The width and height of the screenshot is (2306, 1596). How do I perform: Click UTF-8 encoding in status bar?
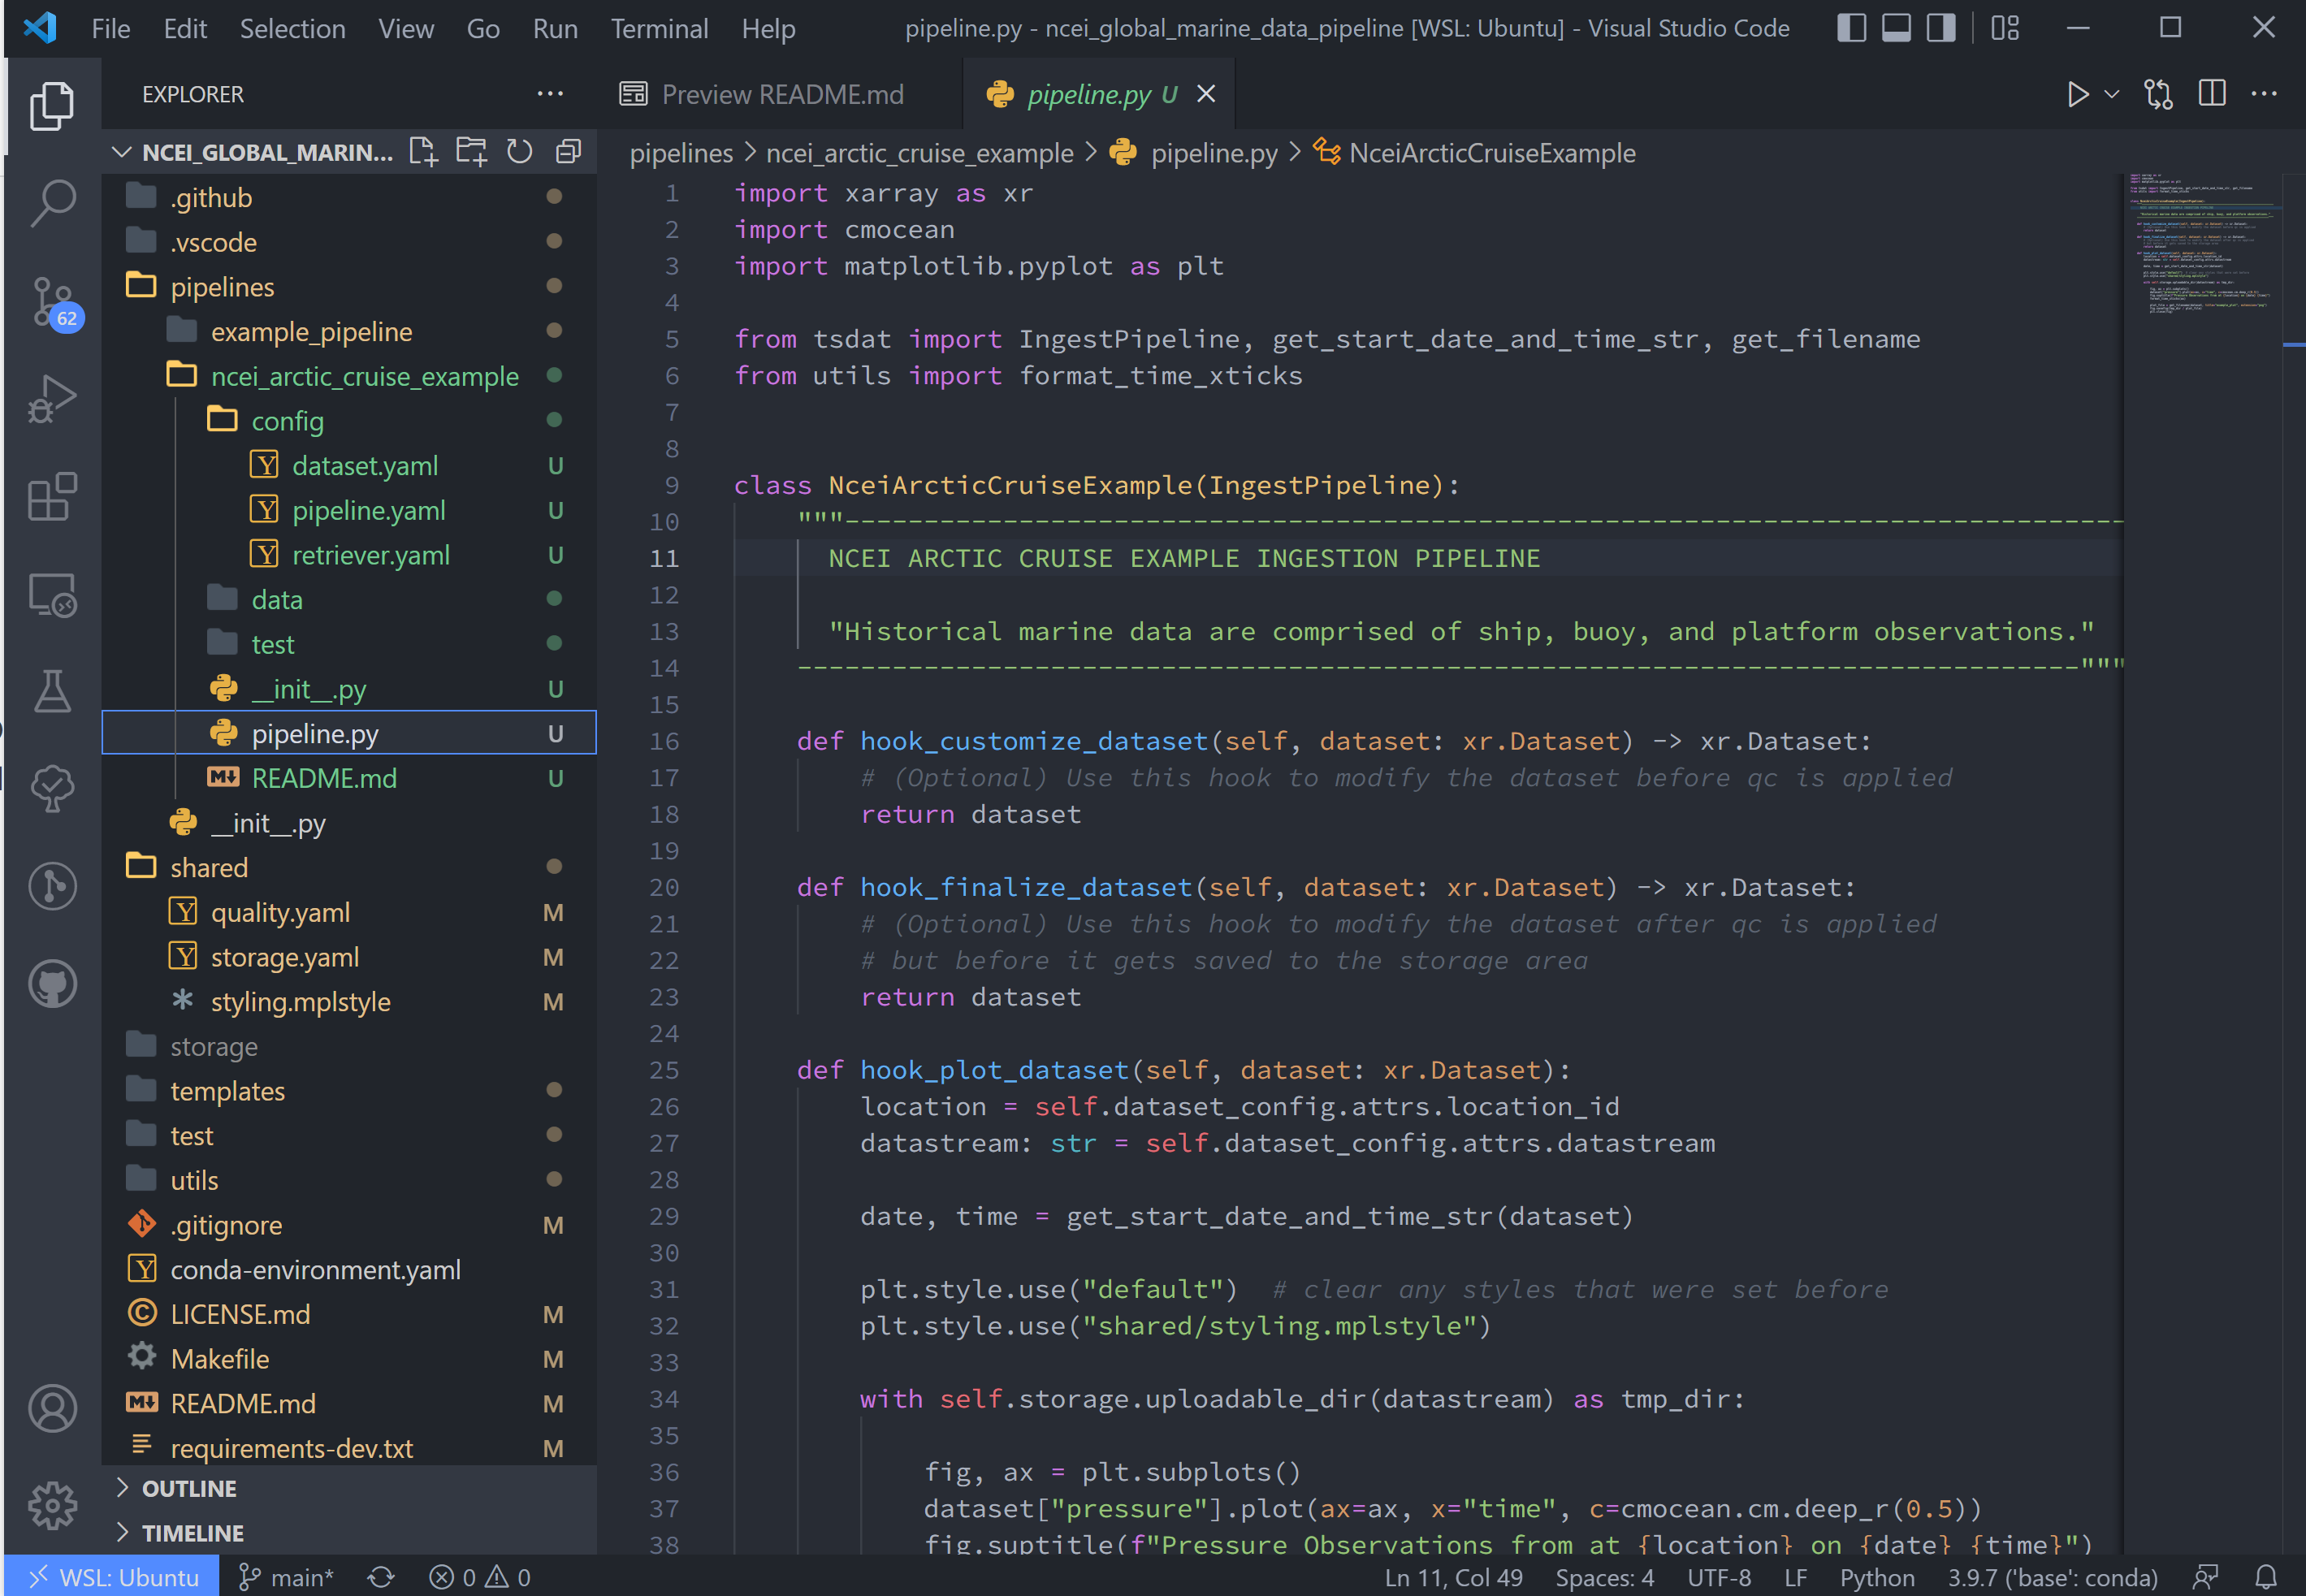(1719, 1578)
